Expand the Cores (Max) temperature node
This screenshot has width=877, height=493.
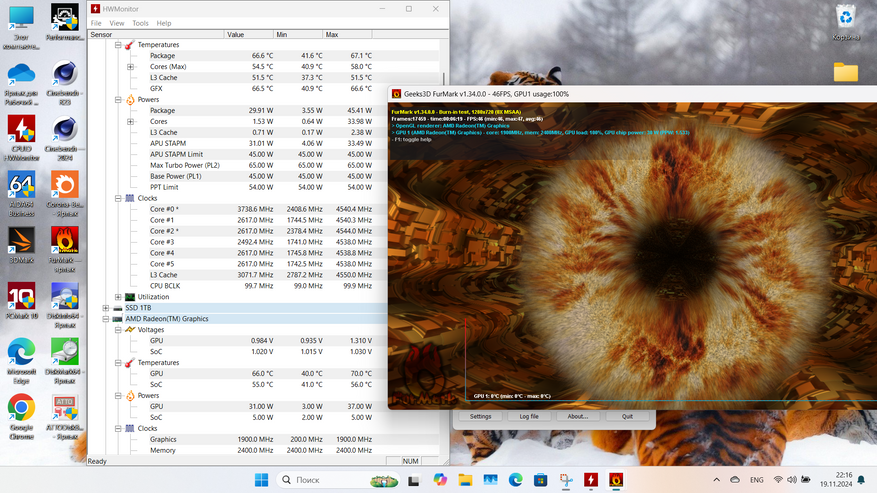(130, 67)
